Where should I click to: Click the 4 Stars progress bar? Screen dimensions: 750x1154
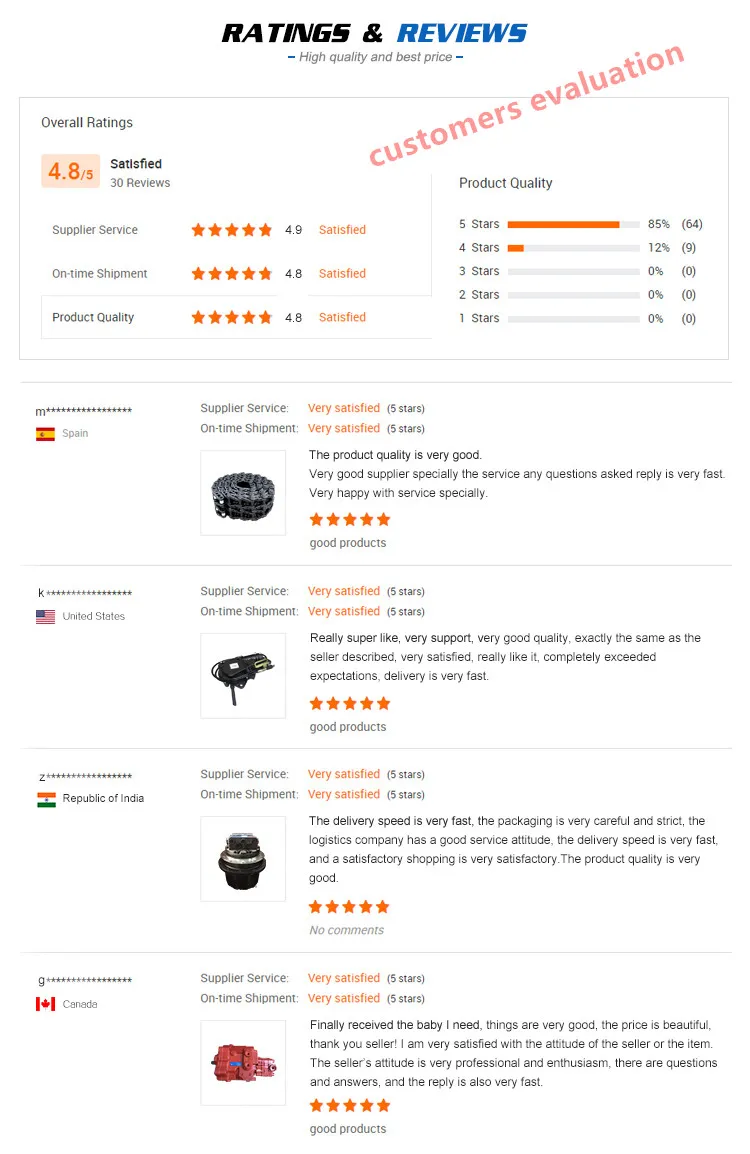coord(573,248)
